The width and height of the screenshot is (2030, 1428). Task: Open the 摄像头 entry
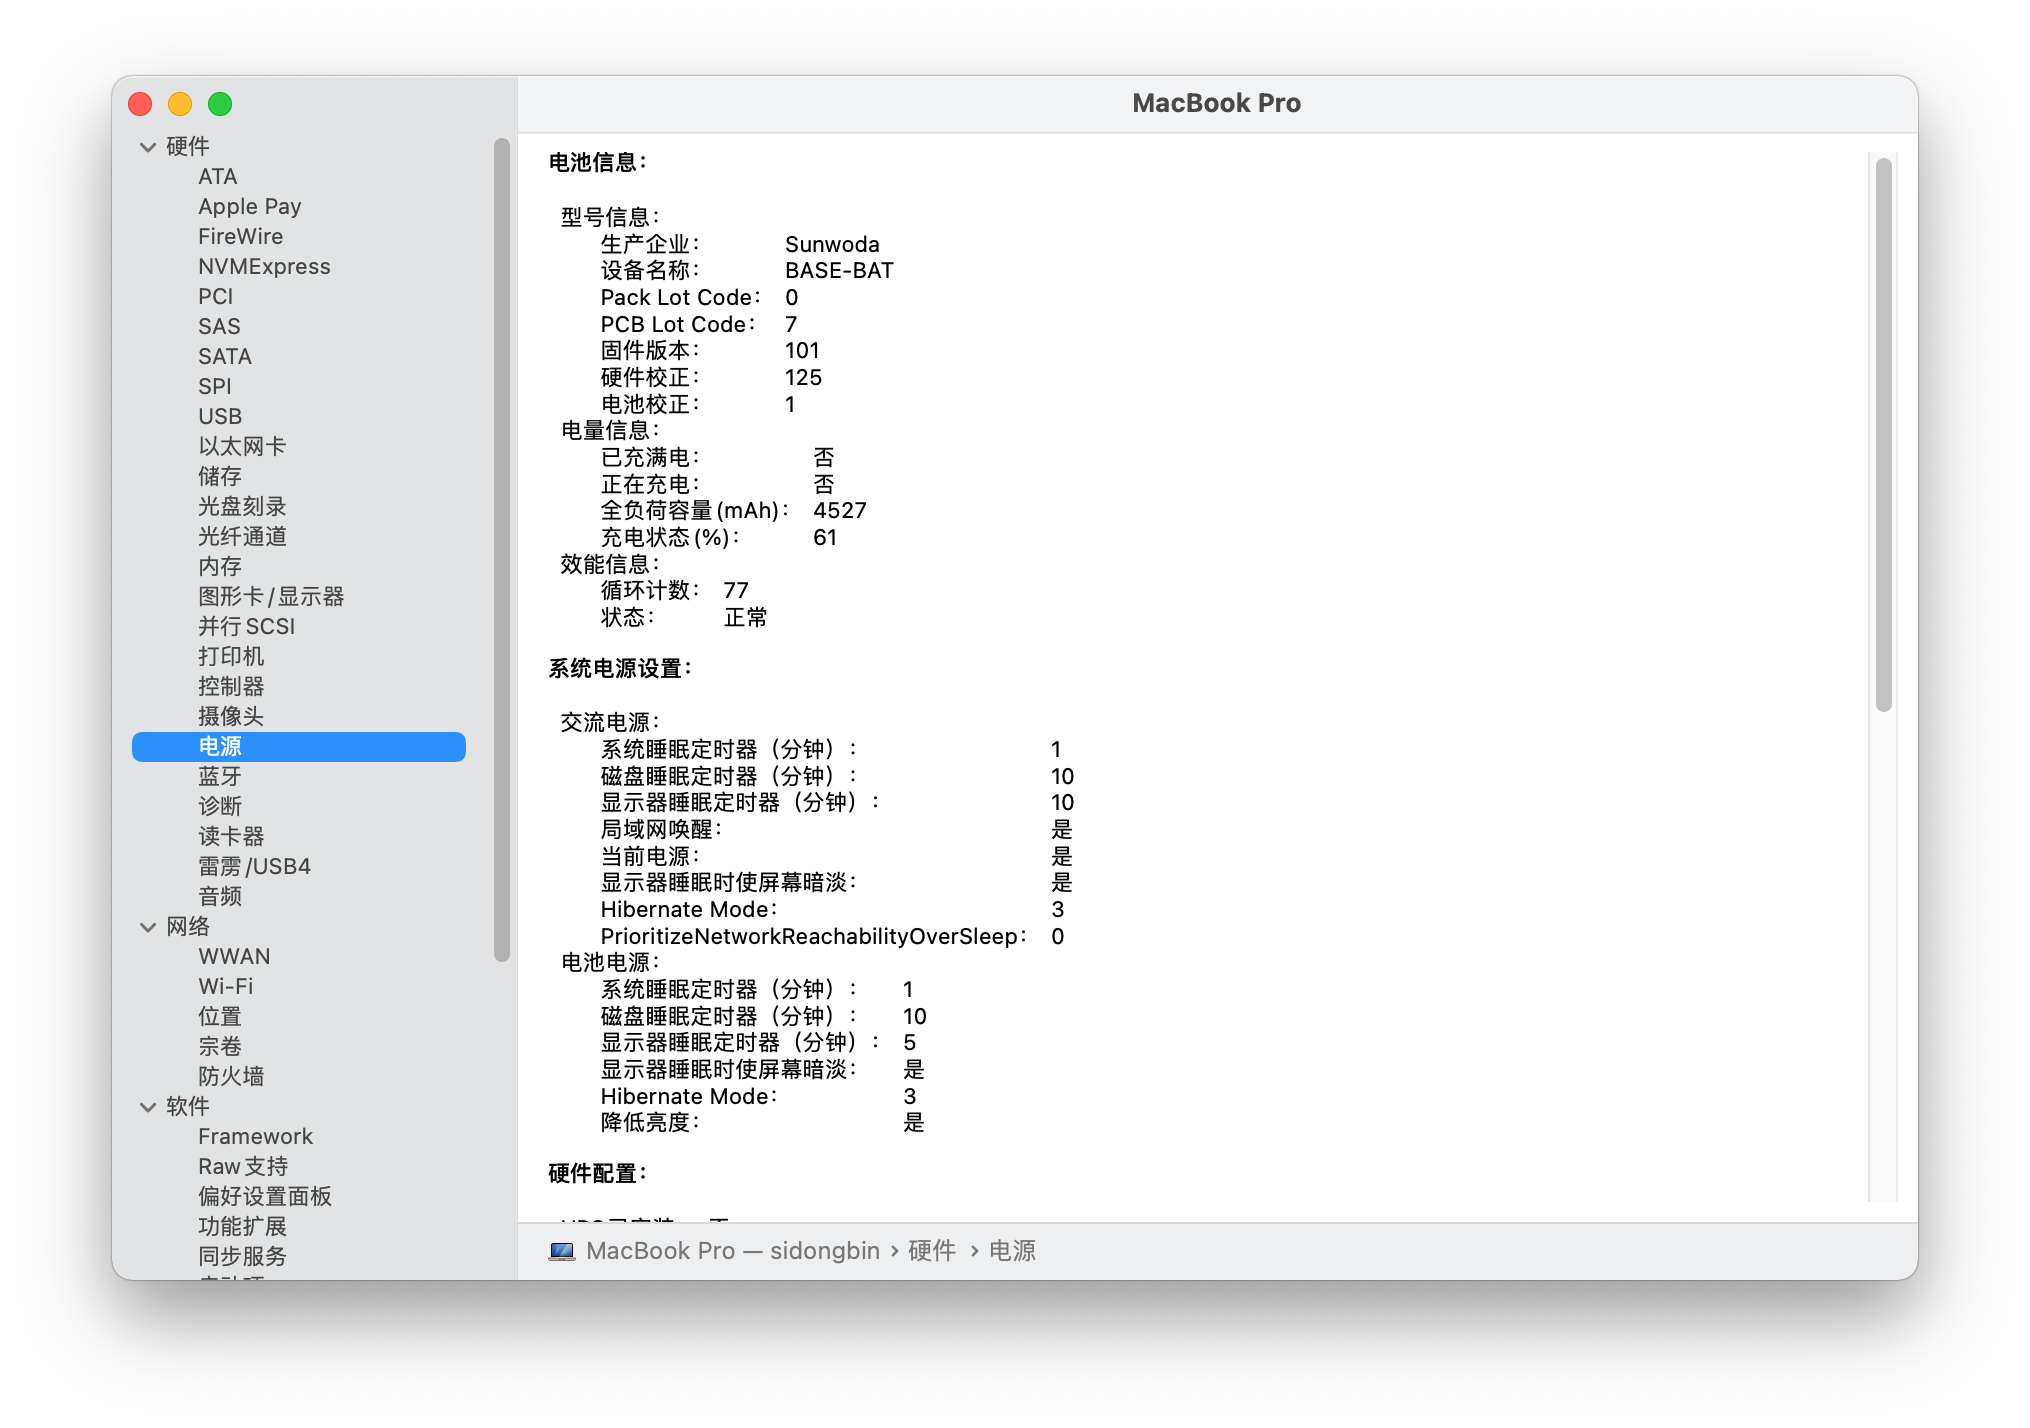[x=230, y=716]
